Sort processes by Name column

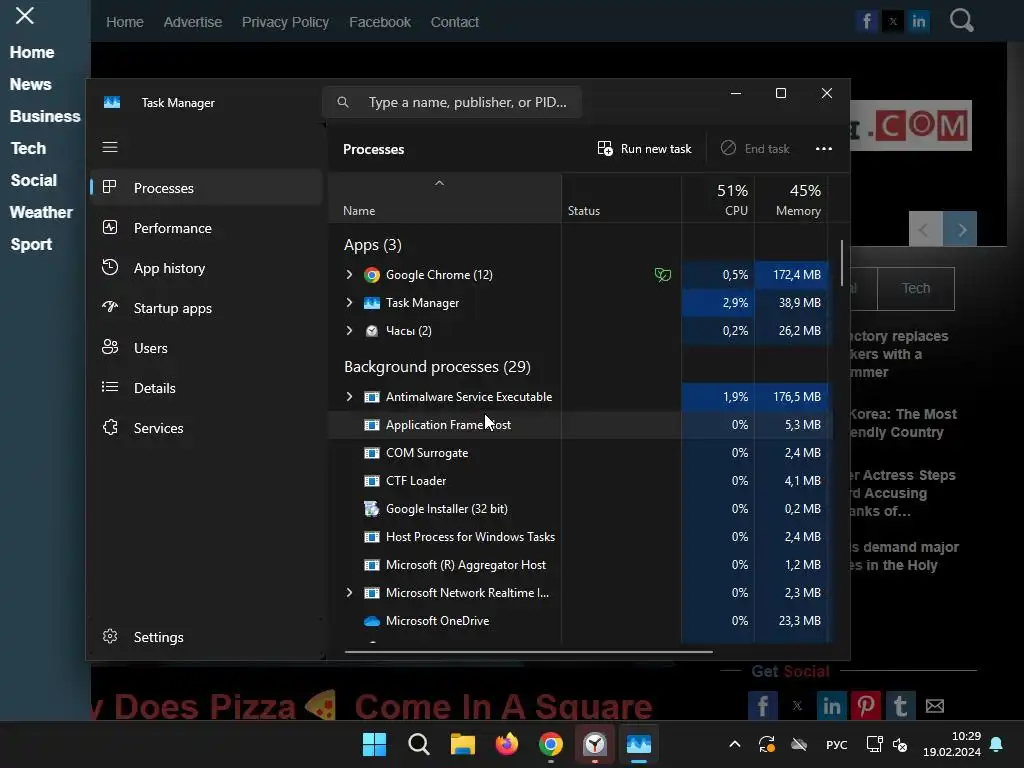(x=444, y=199)
